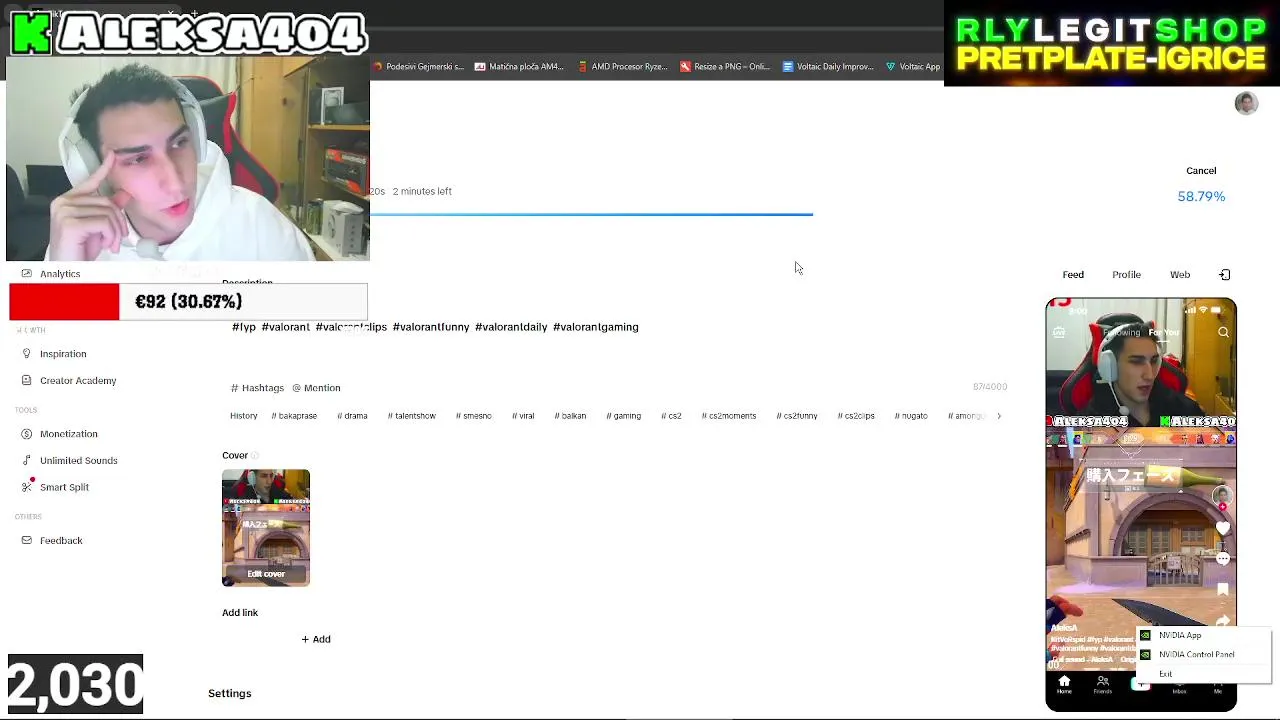This screenshot has height=720, width=1280.
Task: Add the #gaming hashtag suggestion
Action: (x=623, y=416)
